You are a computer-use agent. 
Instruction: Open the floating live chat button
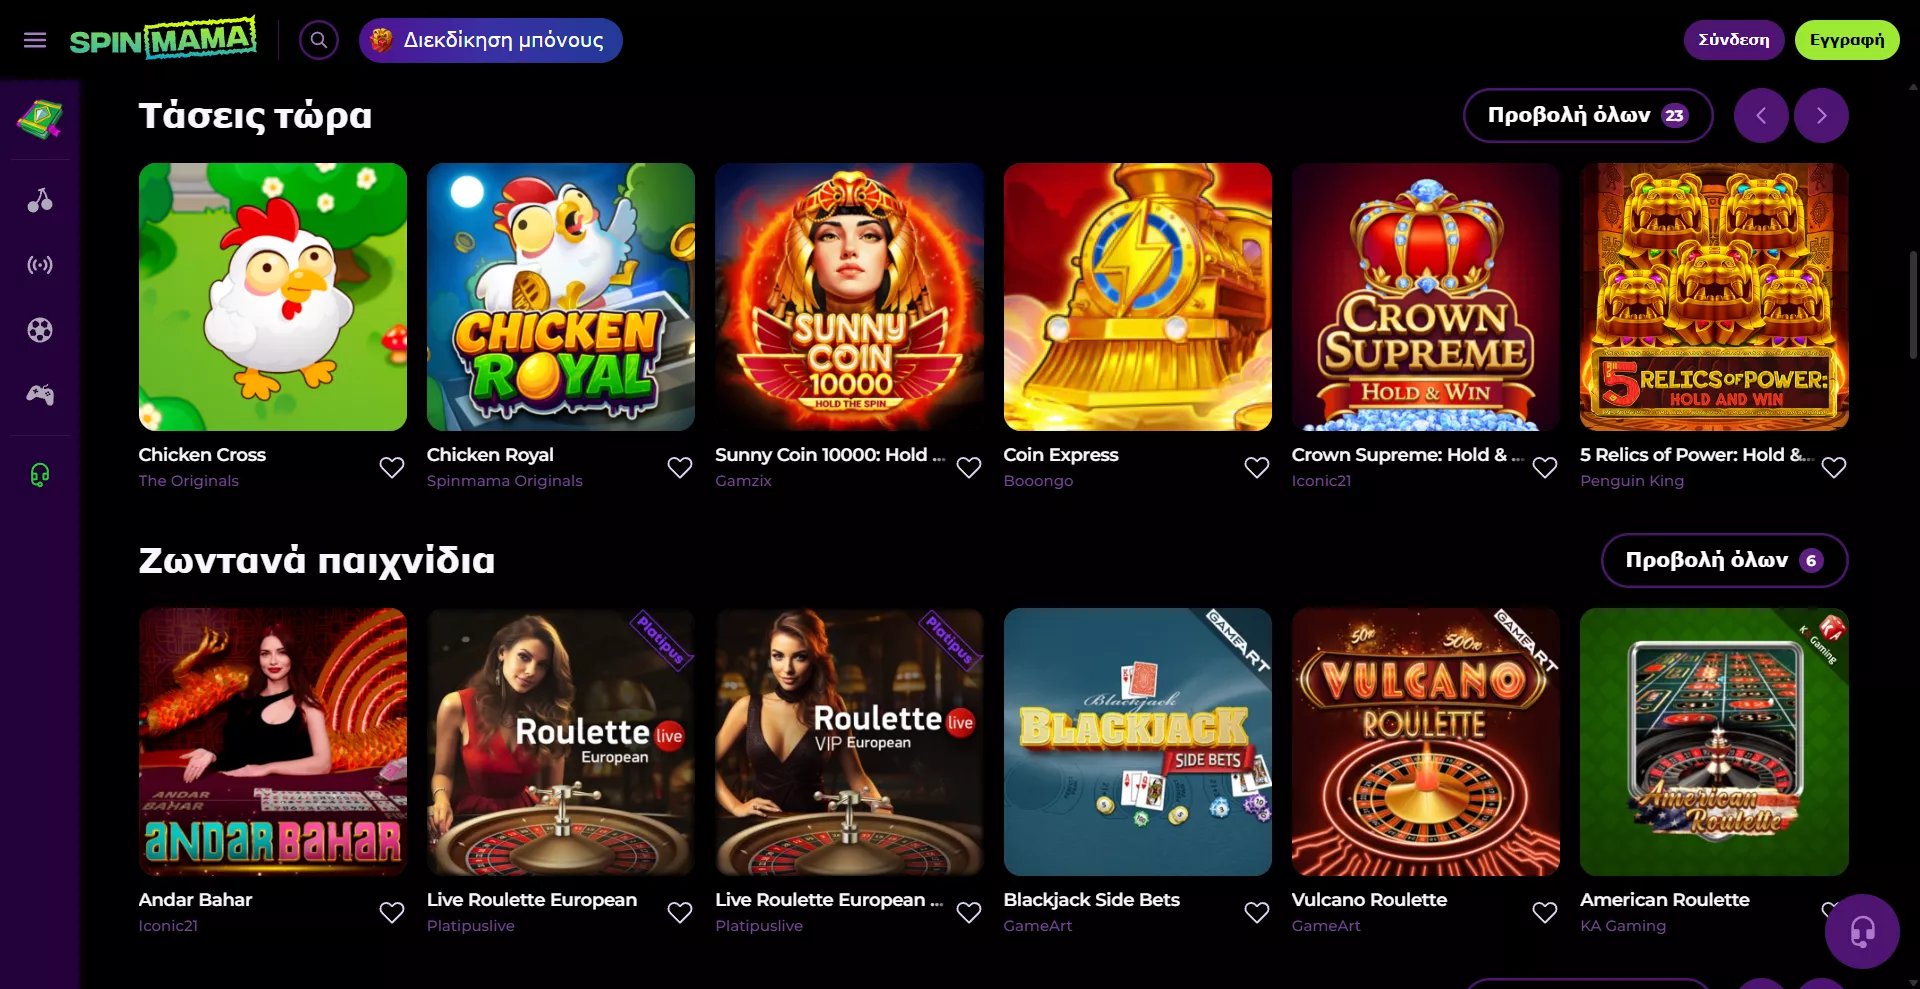[x=1861, y=932]
